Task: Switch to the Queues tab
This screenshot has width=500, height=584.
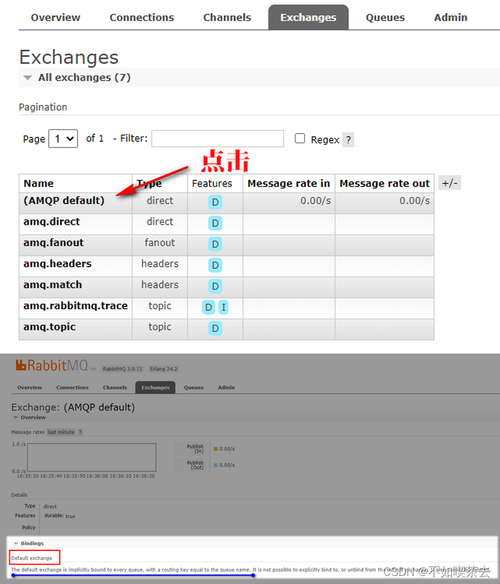Action: [x=385, y=18]
